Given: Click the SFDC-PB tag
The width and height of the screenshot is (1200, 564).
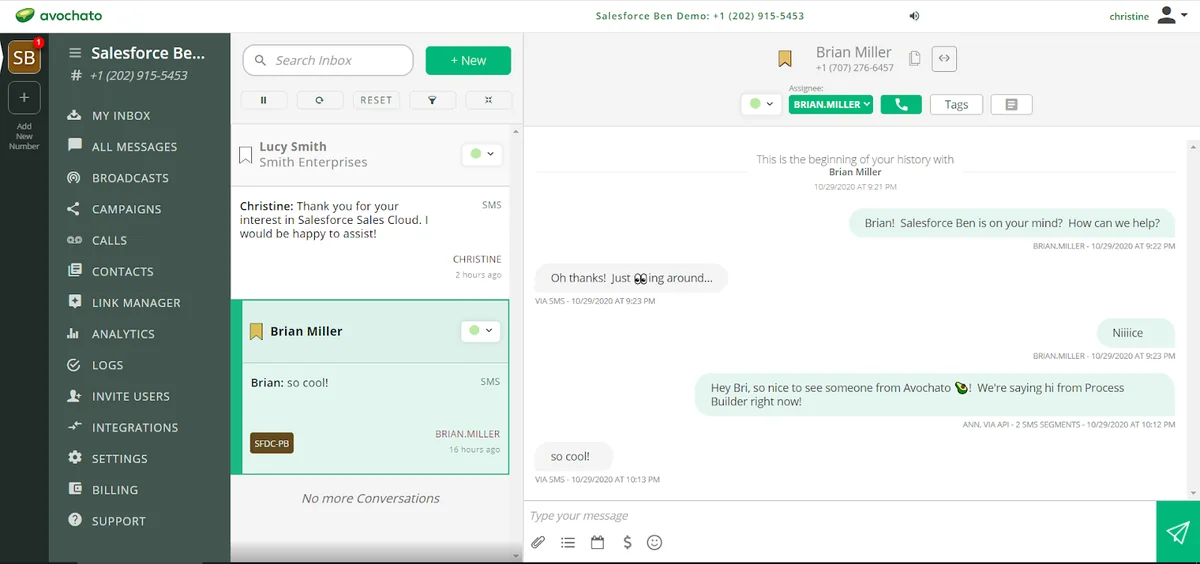Looking at the screenshot, I should pos(272,442).
